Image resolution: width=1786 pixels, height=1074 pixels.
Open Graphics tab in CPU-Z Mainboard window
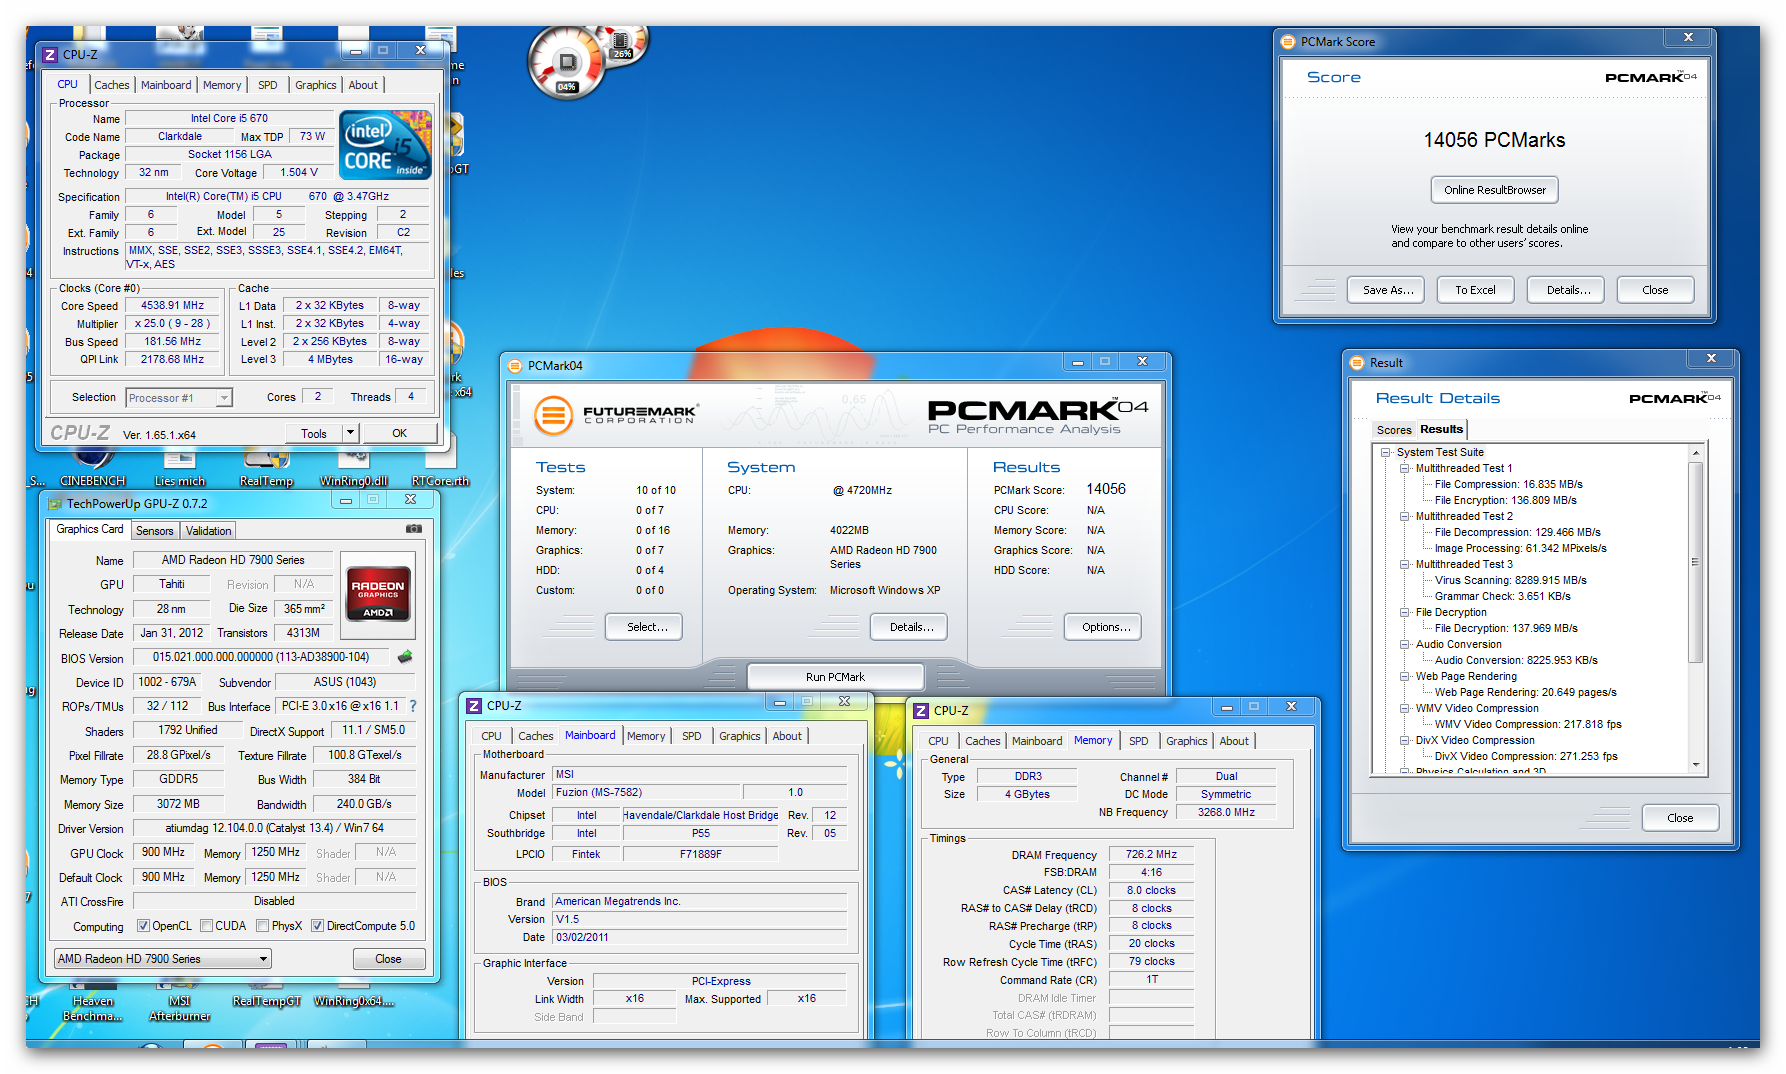click(x=739, y=736)
